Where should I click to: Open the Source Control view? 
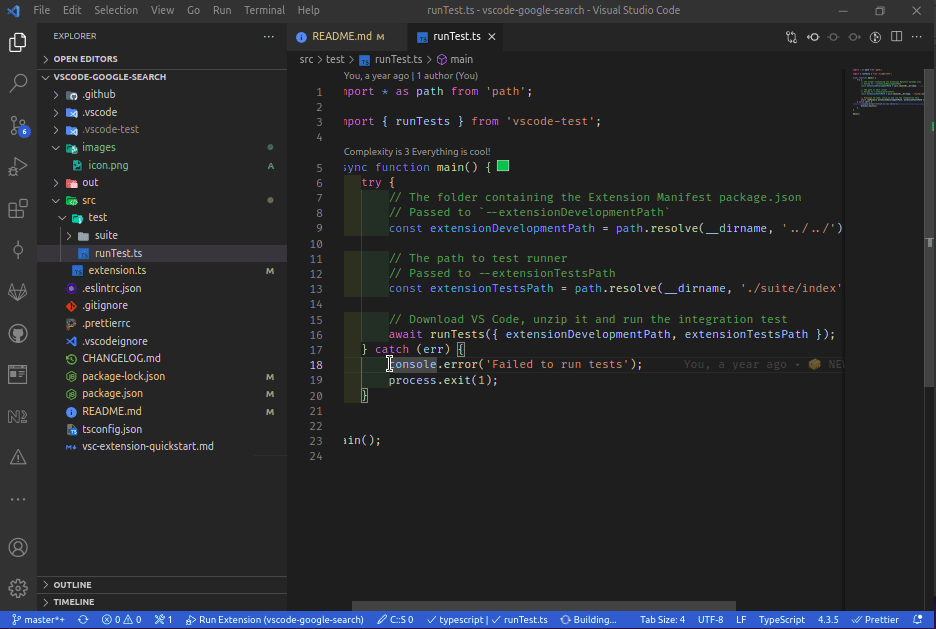pyautogui.click(x=18, y=125)
